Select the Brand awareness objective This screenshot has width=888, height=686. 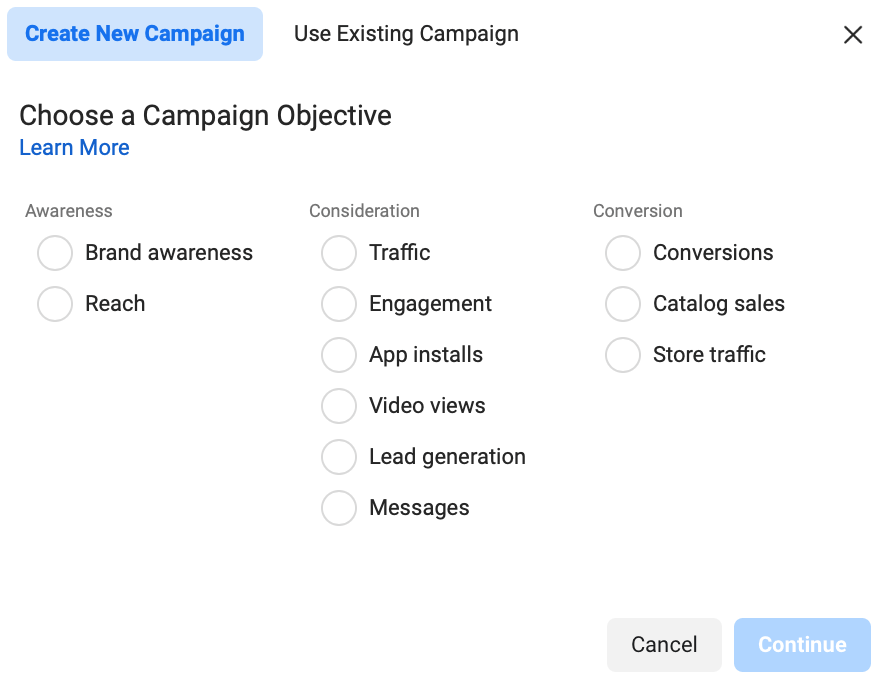tap(55, 253)
